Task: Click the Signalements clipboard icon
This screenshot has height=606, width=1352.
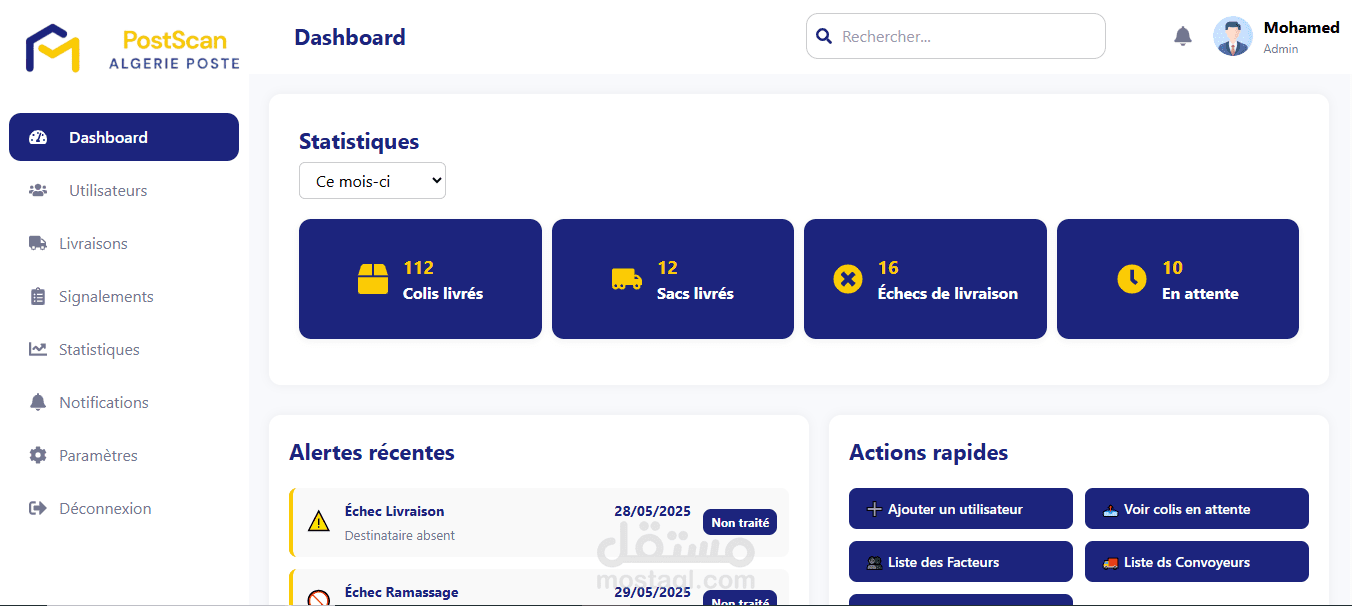Action: pyautogui.click(x=38, y=296)
